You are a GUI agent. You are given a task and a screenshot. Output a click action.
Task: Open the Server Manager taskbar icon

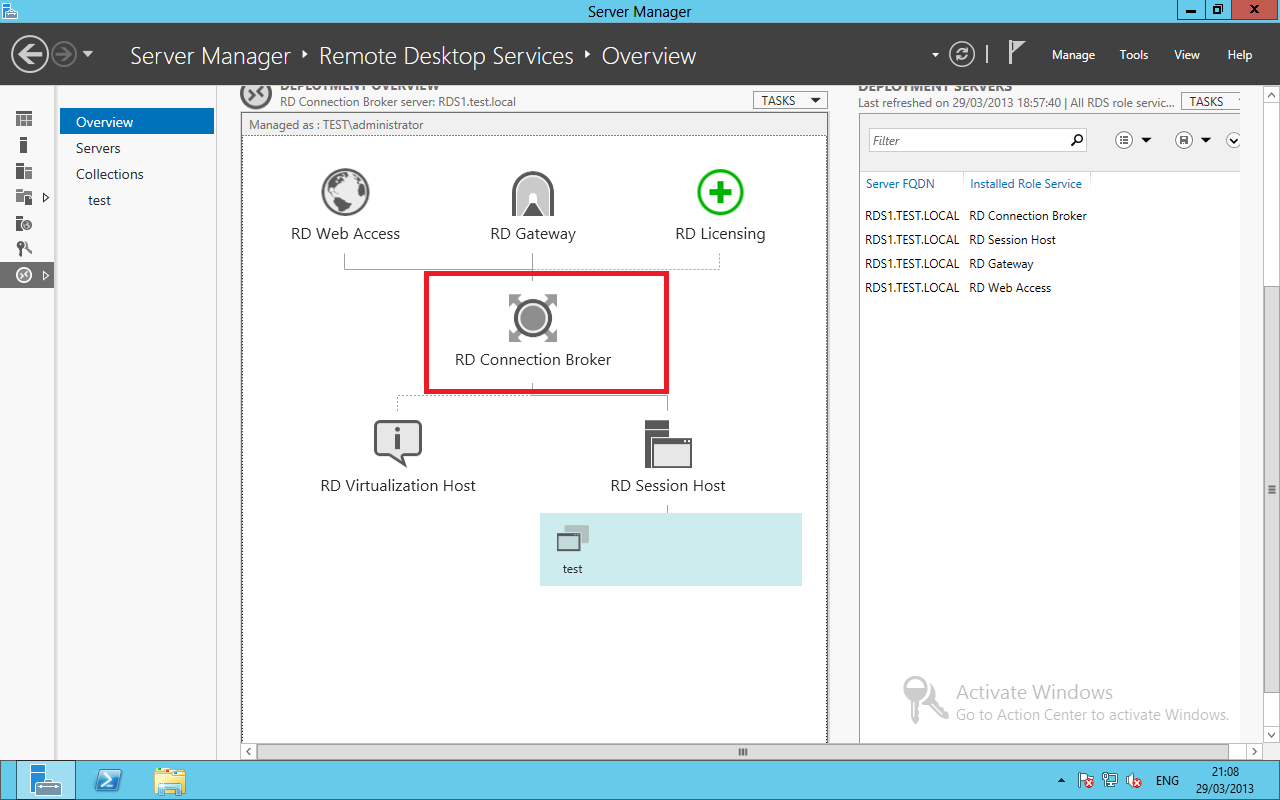(45, 780)
